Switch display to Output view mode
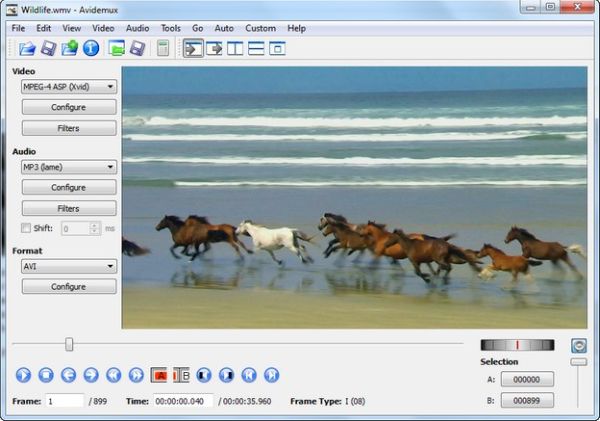This screenshot has height=421, width=600. click(x=214, y=48)
